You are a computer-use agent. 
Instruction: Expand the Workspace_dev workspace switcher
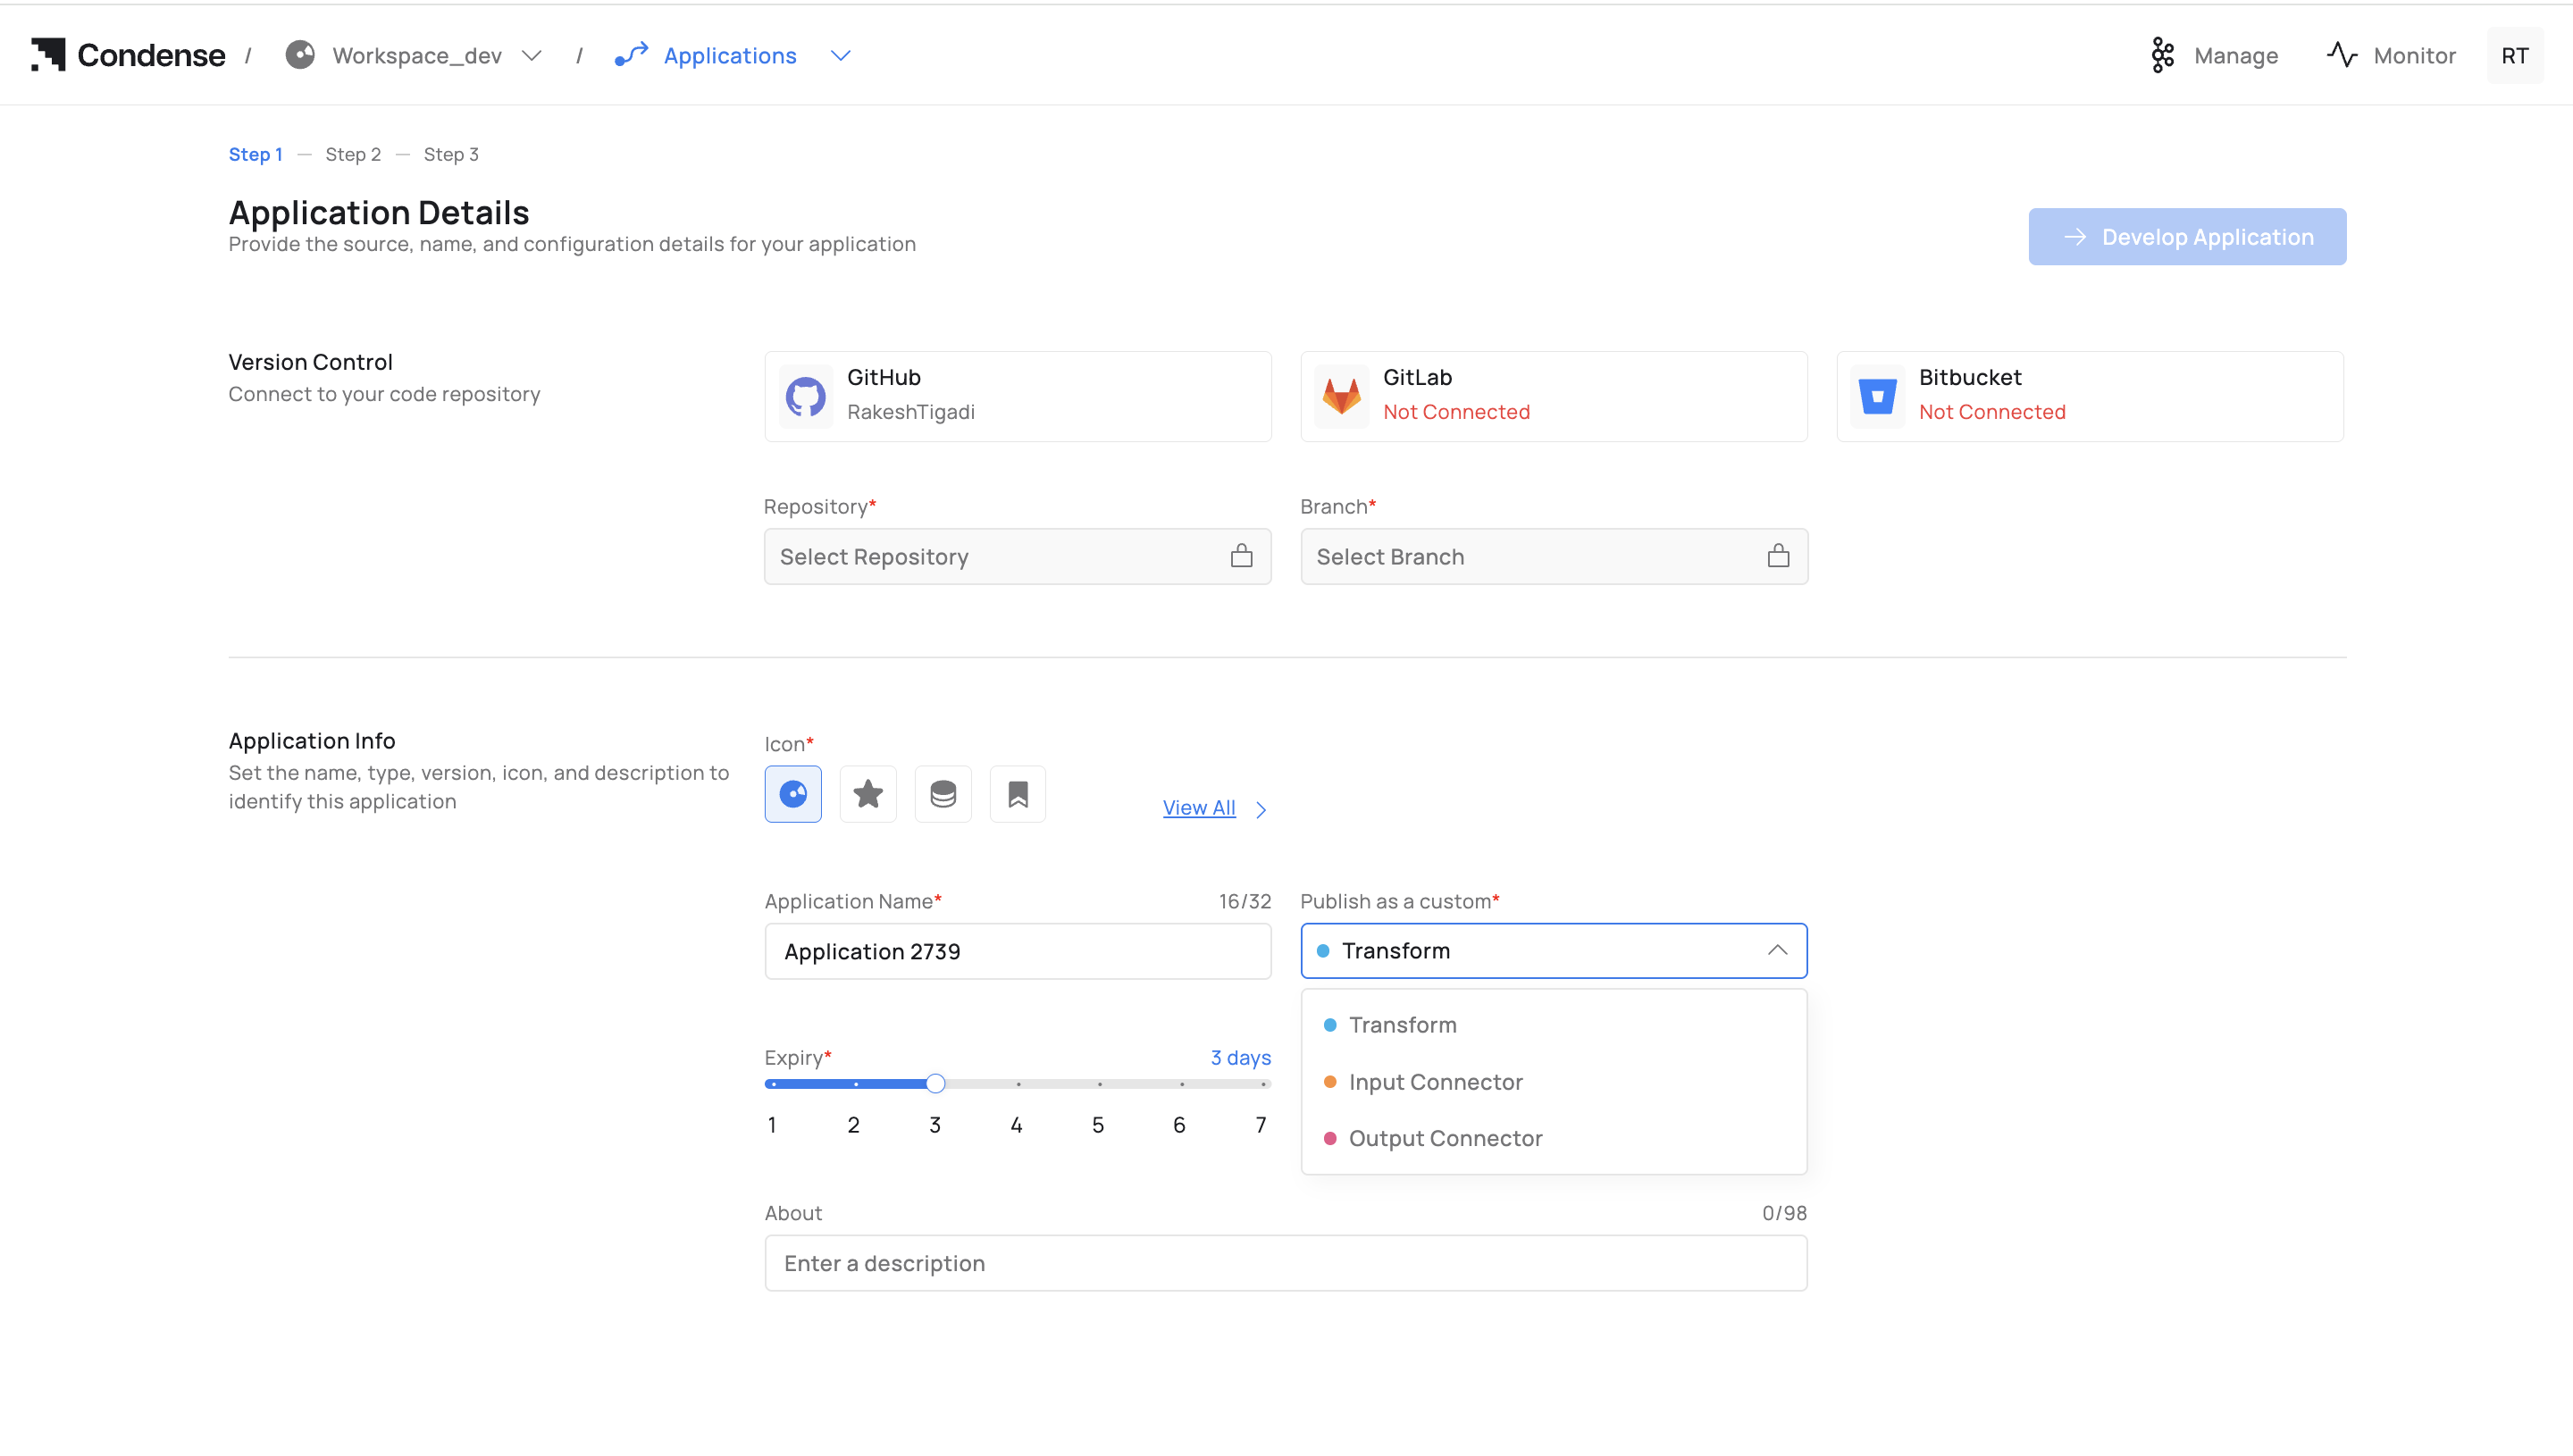[531, 56]
